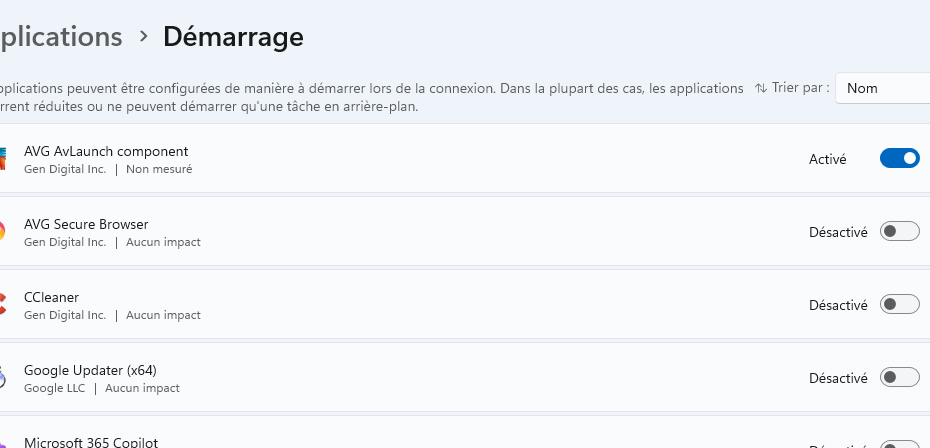Click the Désactivé label next to CCleaner
Image resolution: width=930 pixels, height=448 pixels.
pos(838,305)
